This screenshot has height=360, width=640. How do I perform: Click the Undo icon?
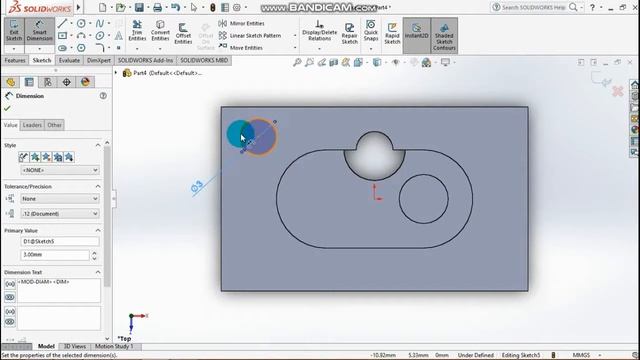(x=176, y=7)
